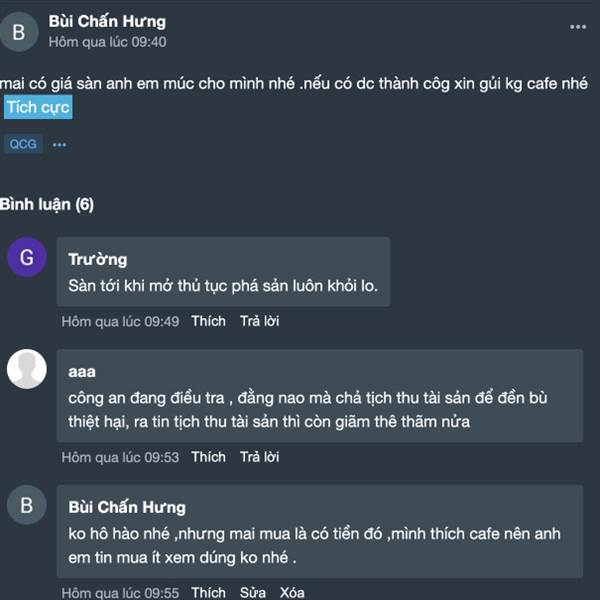Delete your comment using Xóa
600x600 pixels.
coord(292,592)
